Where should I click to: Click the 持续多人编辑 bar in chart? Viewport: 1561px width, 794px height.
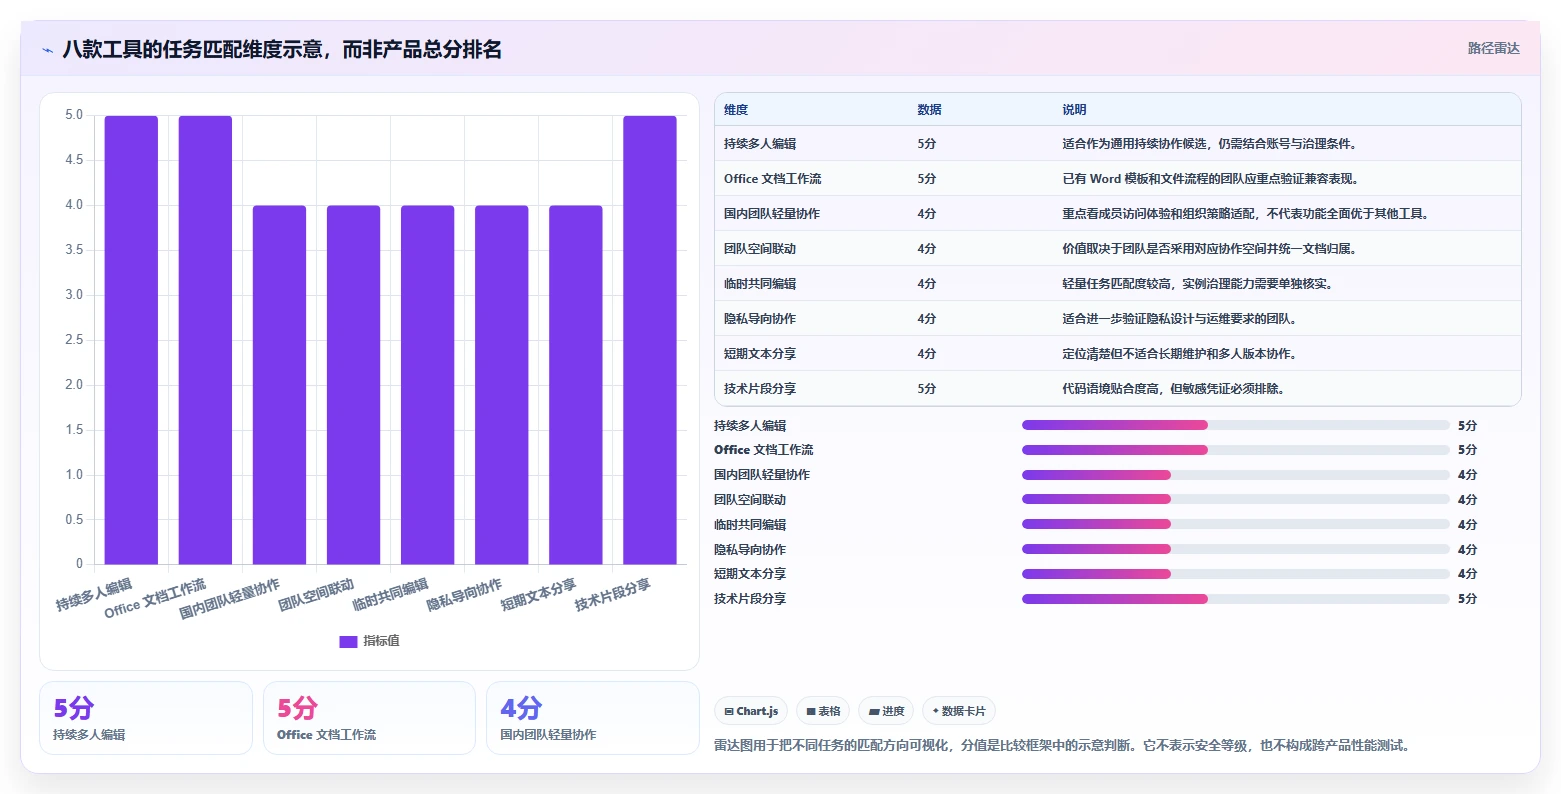[131, 340]
